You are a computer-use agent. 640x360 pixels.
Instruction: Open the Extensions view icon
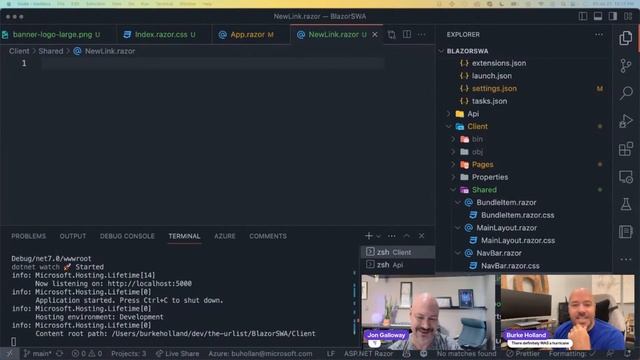point(625,149)
